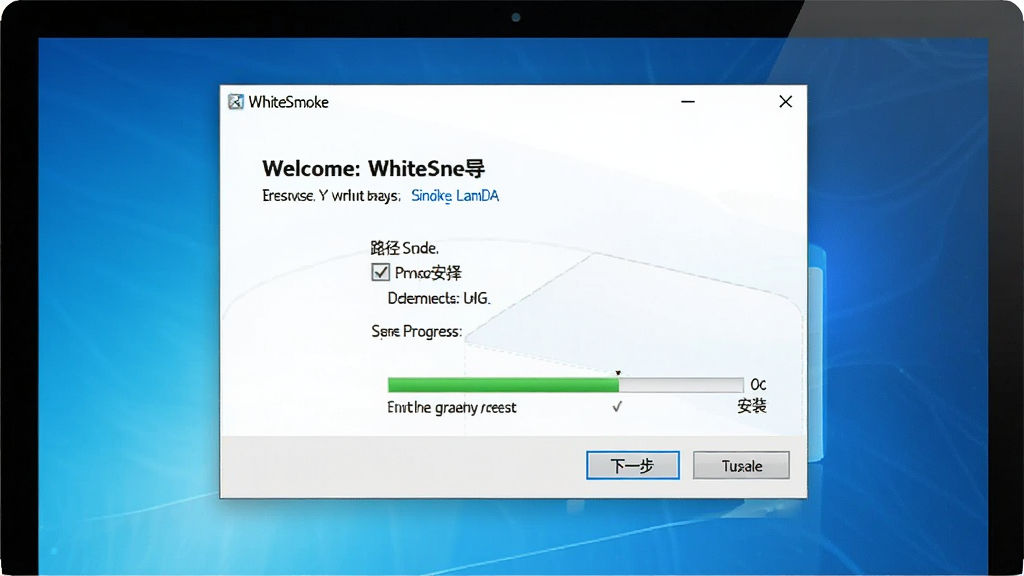
Task: Click the 安装 label
Action: [x=752, y=406]
